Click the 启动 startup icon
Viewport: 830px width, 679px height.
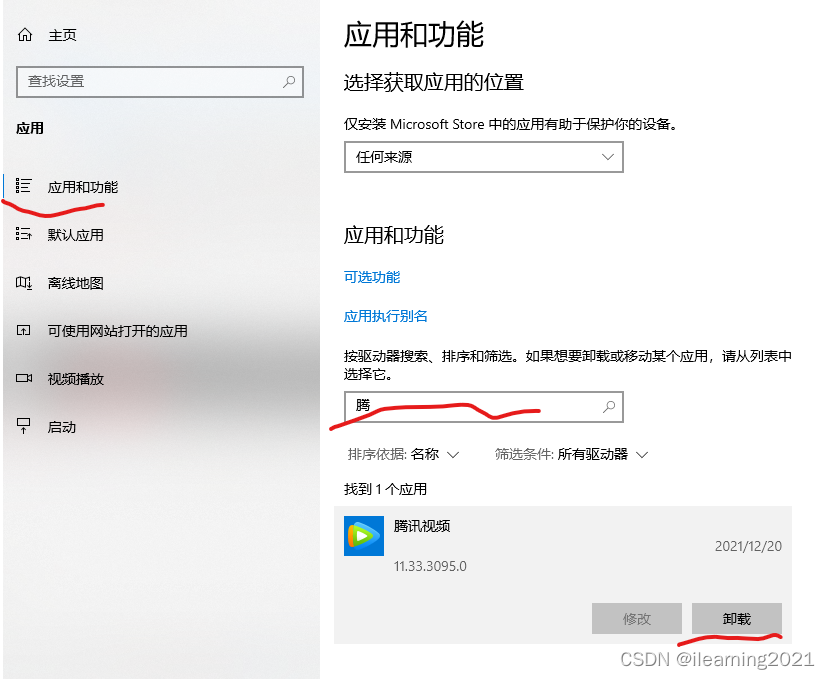point(23,425)
